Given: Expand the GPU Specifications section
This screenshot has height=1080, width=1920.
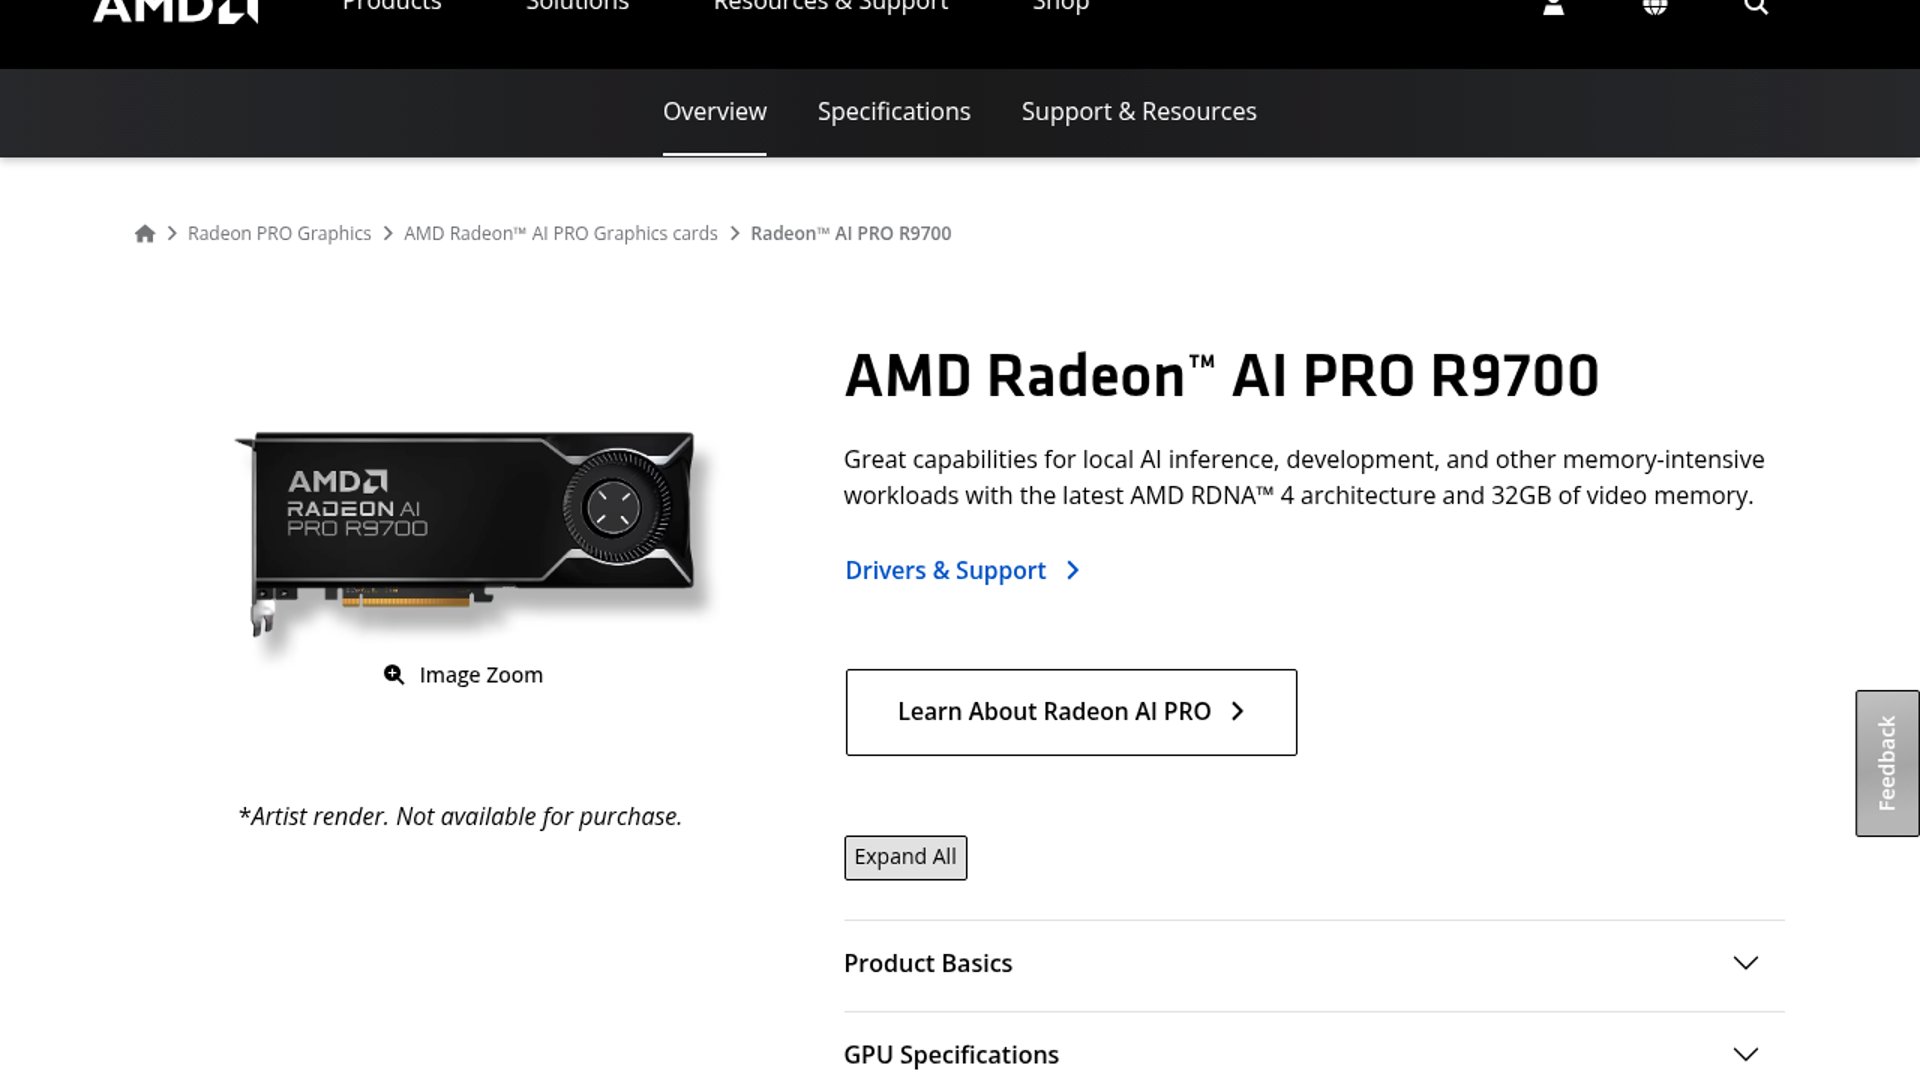Looking at the screenshot, I should [x=1745, y=1054].
